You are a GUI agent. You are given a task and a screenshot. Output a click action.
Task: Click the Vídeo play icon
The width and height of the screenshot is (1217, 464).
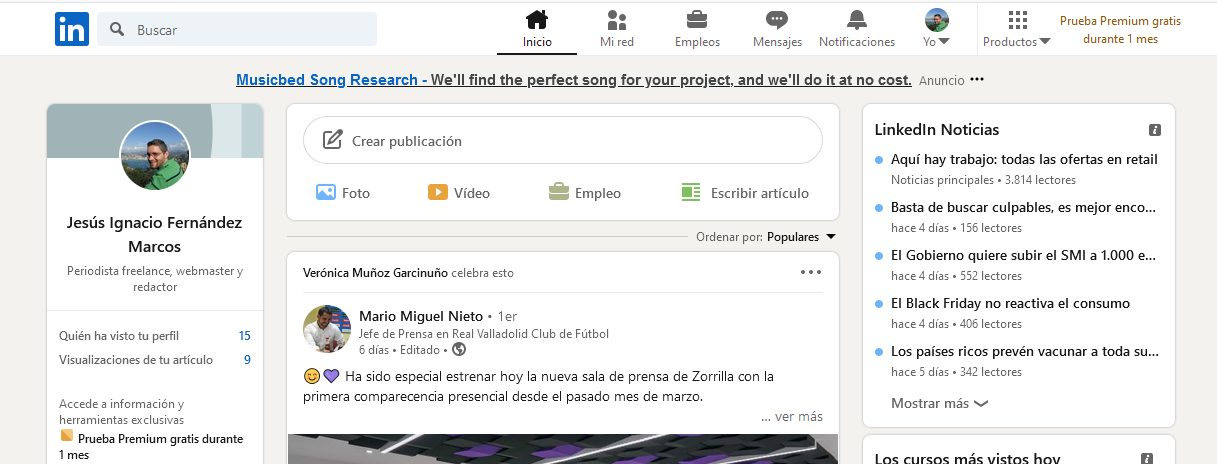pyautogui.click(x=438, y=192)
